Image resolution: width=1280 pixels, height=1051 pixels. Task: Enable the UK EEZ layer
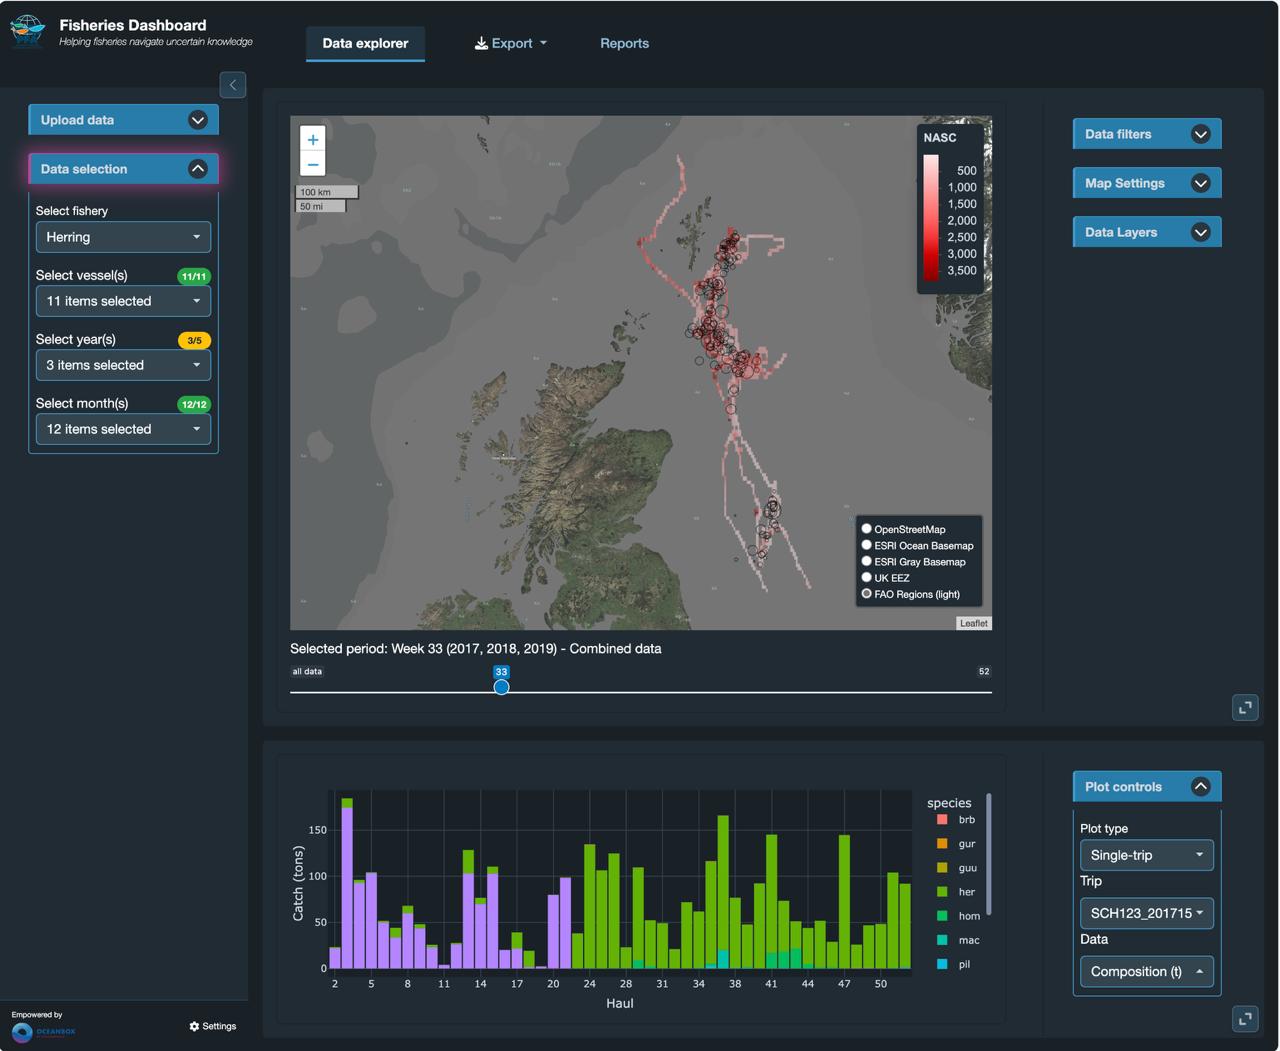(866, 577)
